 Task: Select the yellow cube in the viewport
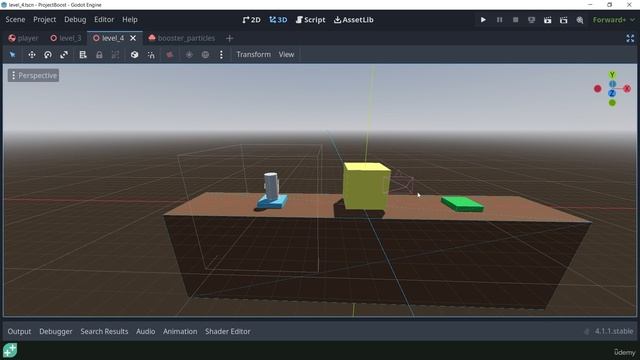click(x=366, y=186)
